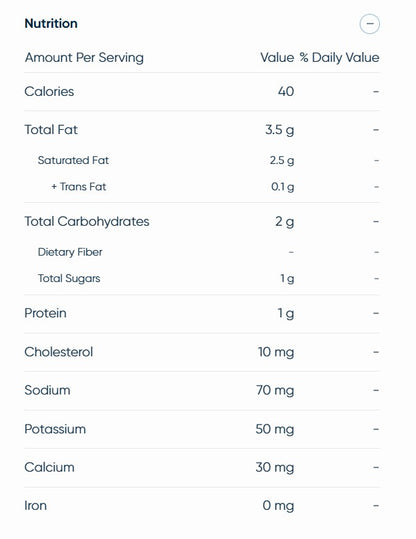Select the Amount Per Serving label
Image resolution: width=416 pixels, height=539 pixels.
(84, 57)
